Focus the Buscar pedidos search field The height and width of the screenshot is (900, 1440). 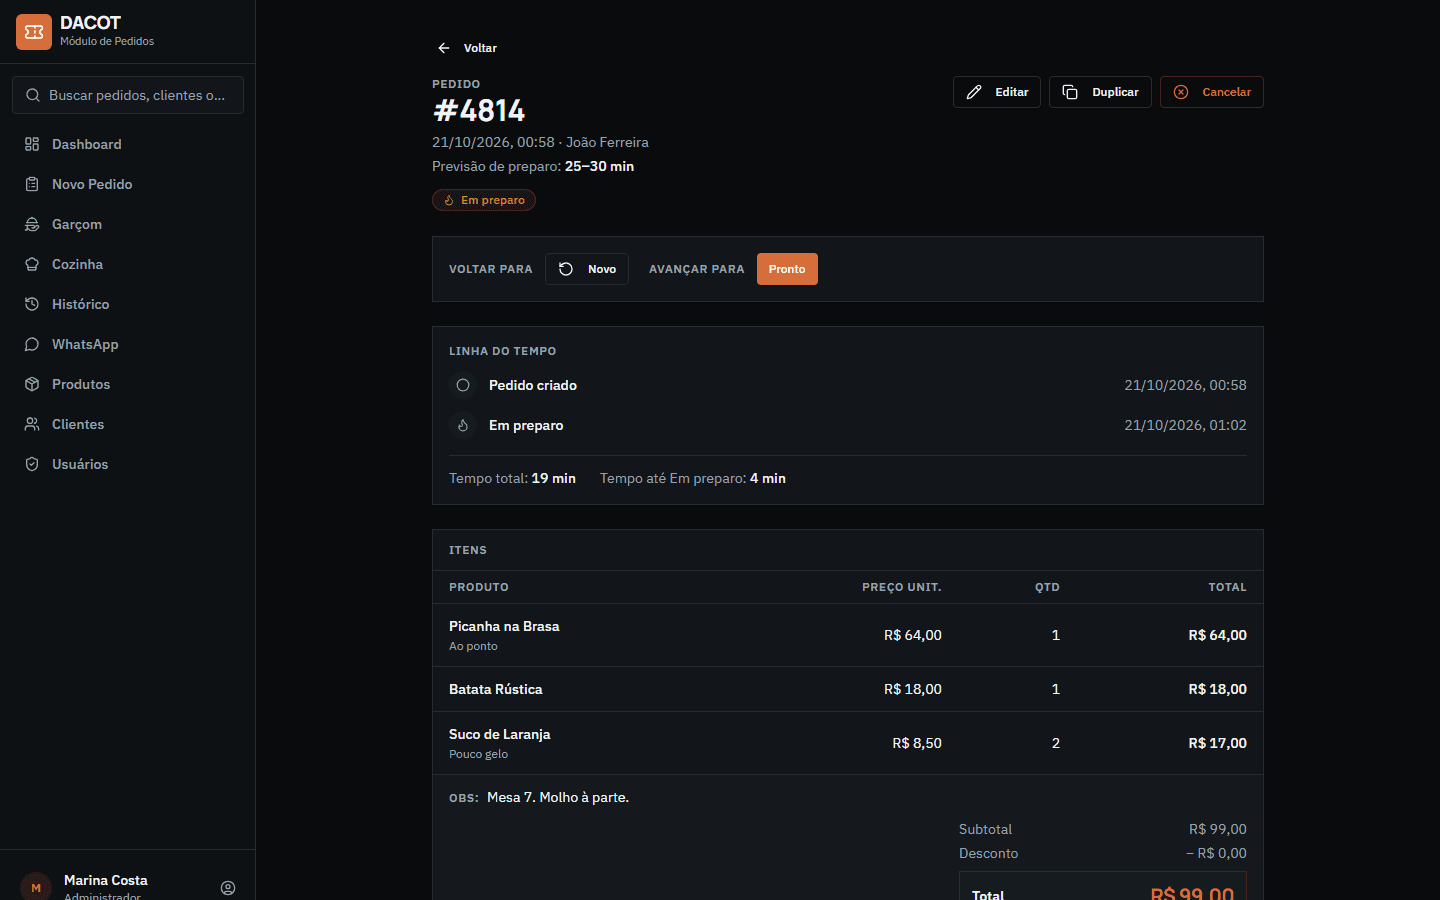(x=128, y=95)
